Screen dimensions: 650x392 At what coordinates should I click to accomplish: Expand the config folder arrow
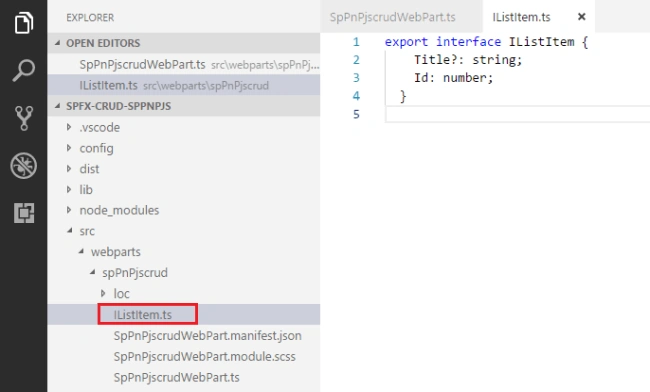point(69,148)
